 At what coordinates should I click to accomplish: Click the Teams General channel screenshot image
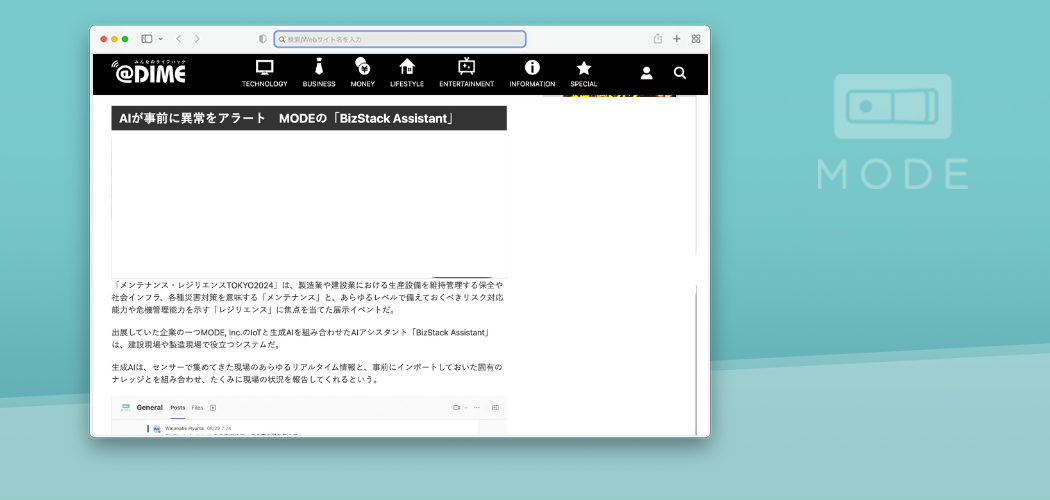point(308,416)
